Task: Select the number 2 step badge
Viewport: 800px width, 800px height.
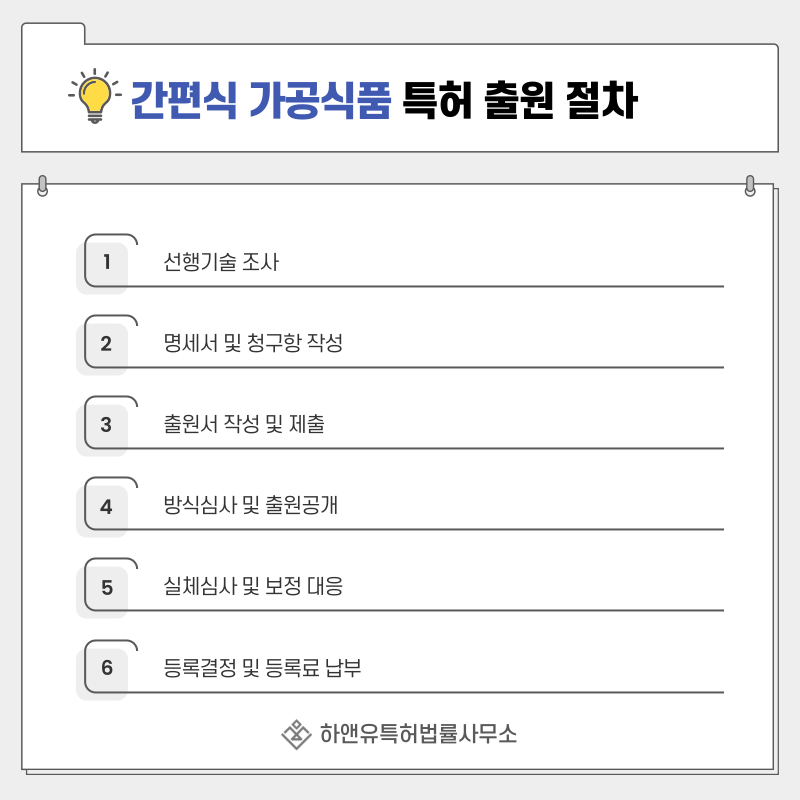Action: 106,345
